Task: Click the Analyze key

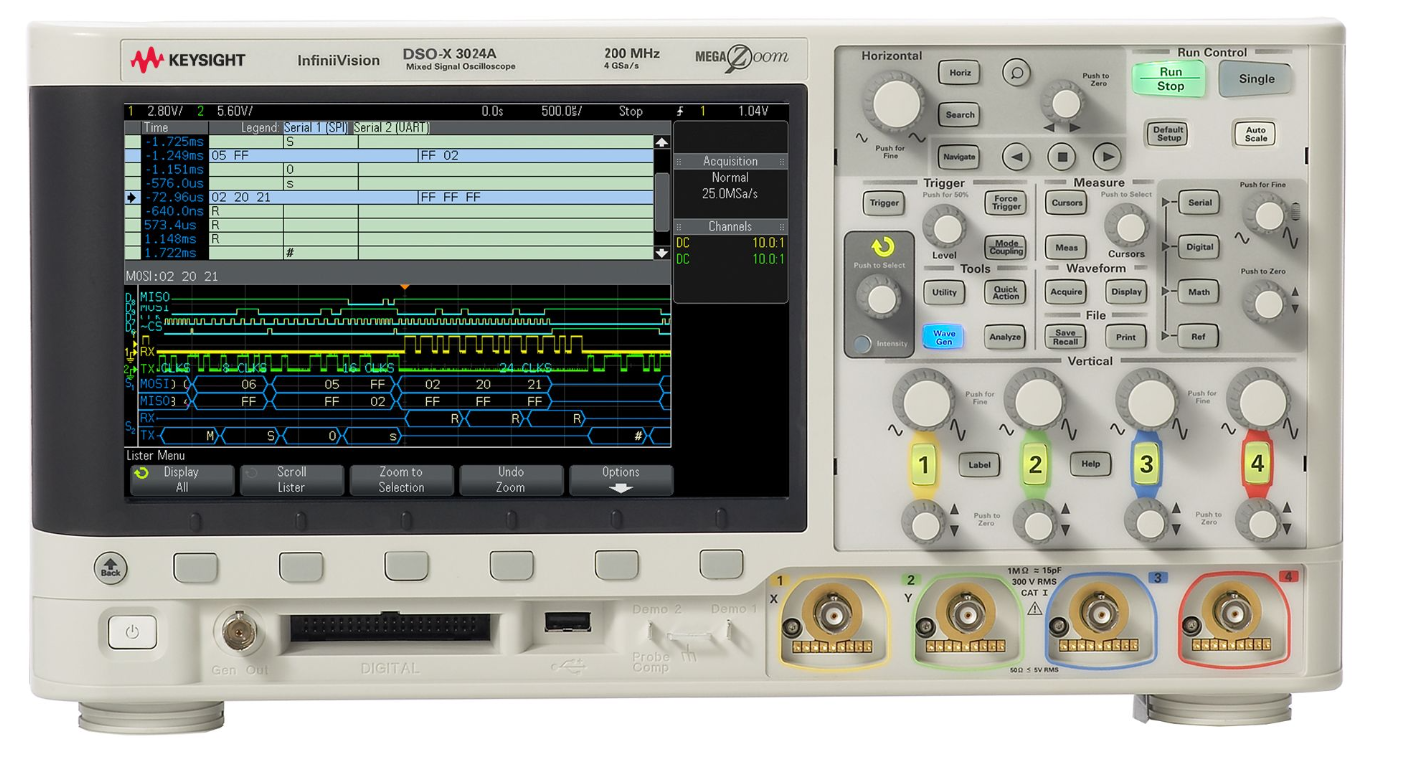Action: 1005,337
